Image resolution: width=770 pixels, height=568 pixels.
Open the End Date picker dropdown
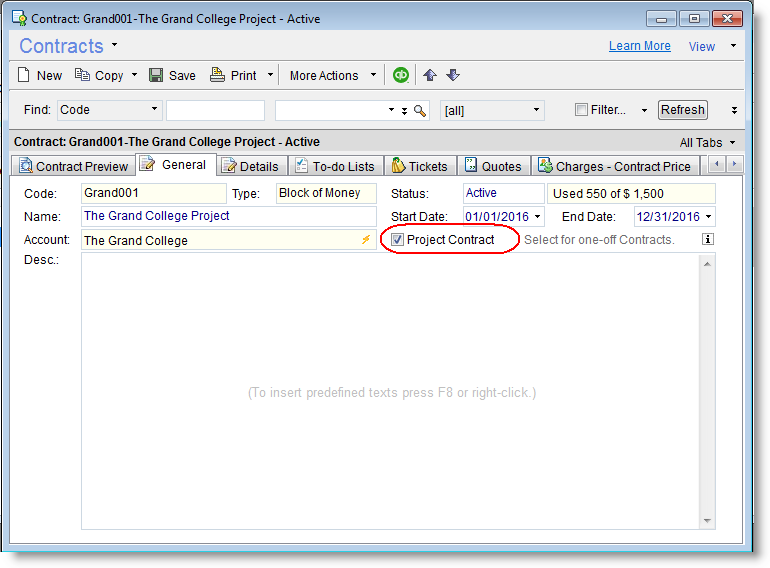coord(709,216)
